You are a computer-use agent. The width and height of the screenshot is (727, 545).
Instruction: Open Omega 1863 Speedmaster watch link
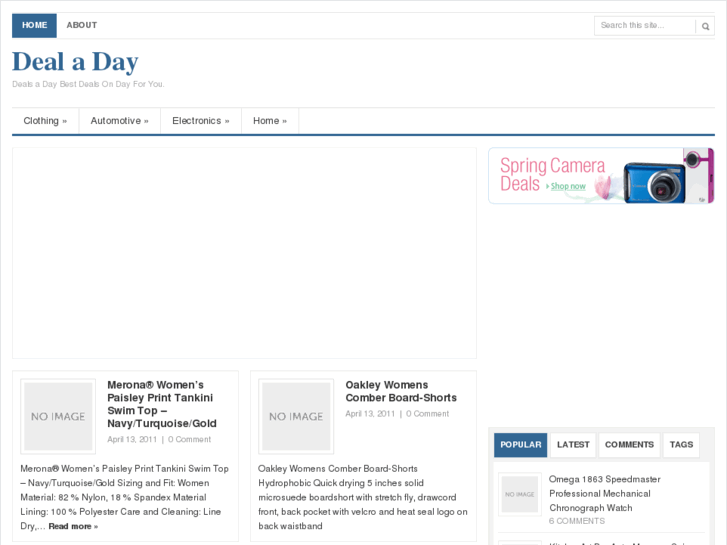[x=605, y=494]
